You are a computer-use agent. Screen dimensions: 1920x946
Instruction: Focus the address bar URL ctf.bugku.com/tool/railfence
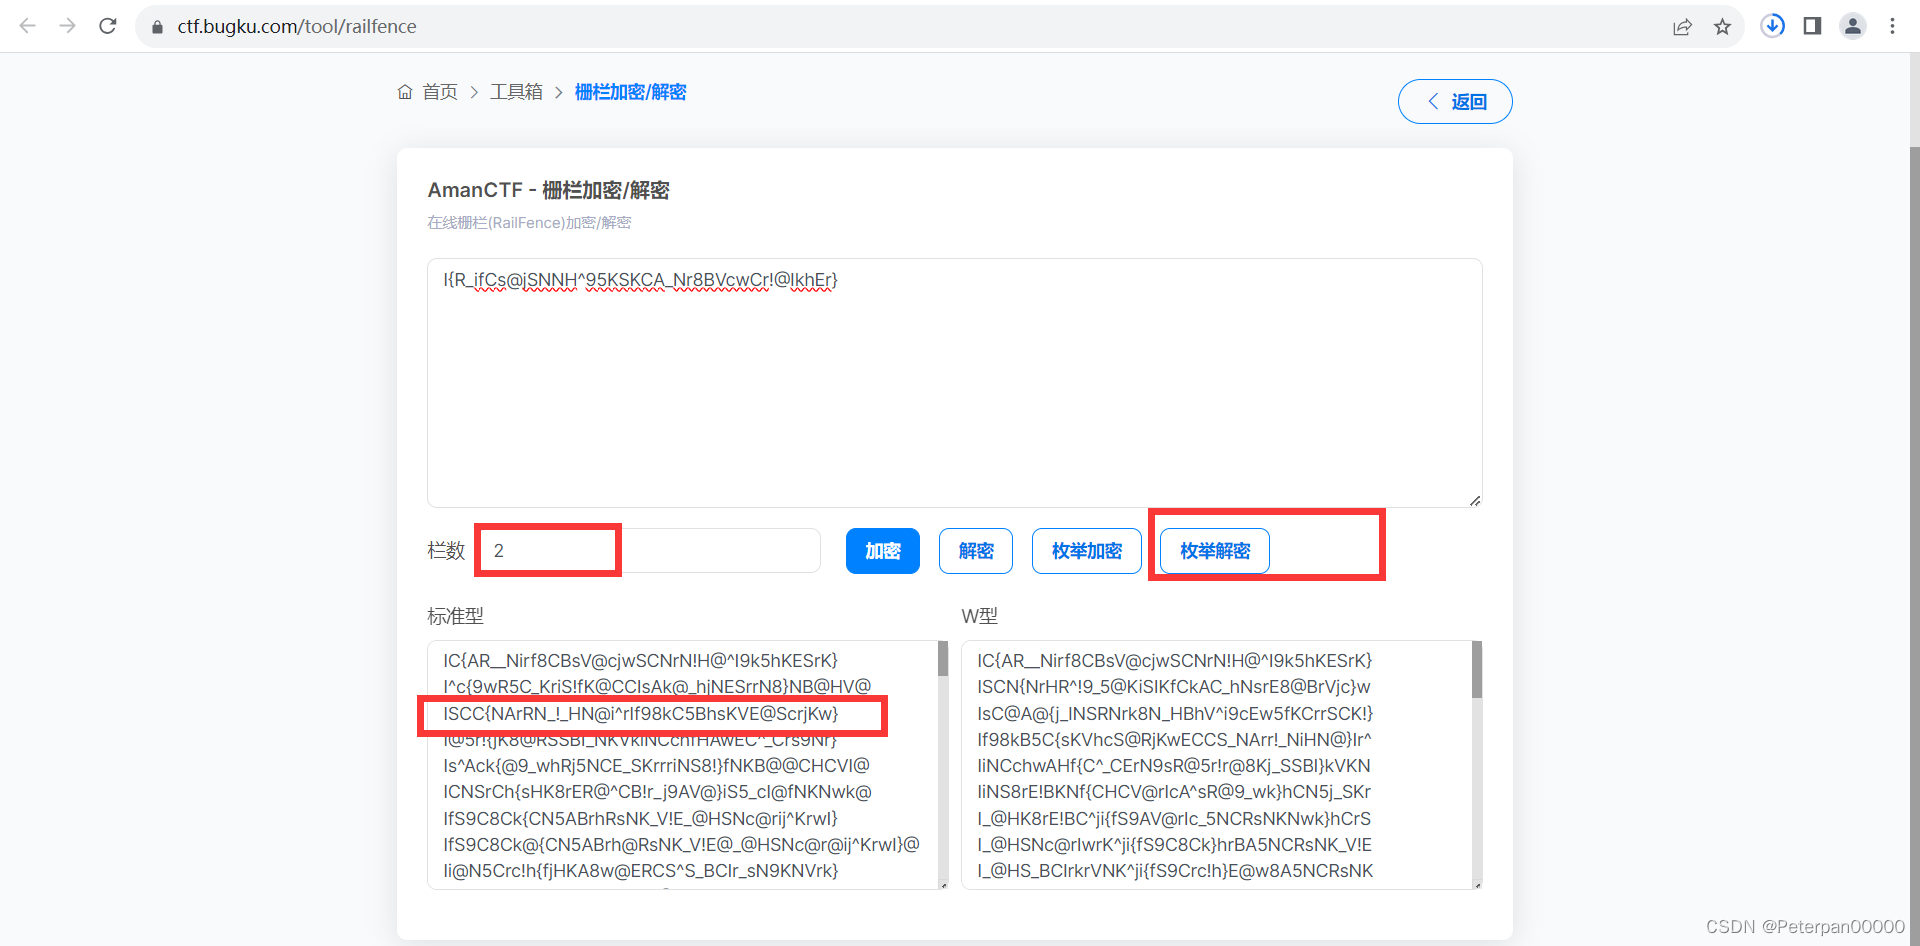pos(297,27)
